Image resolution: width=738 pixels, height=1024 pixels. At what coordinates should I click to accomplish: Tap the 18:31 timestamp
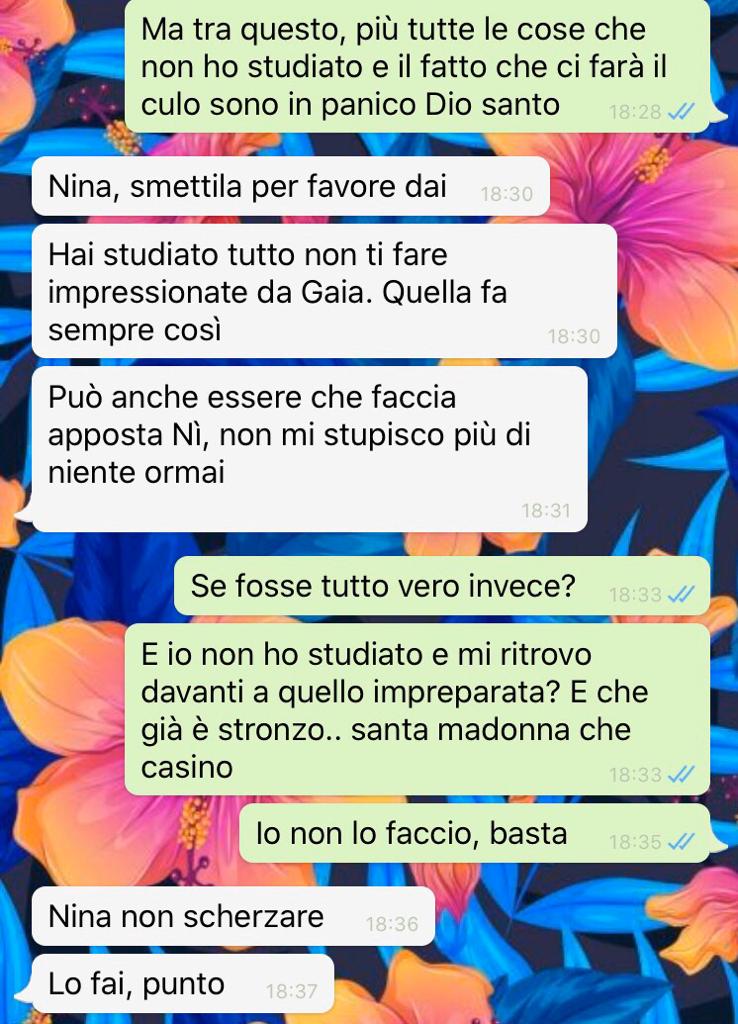click(546, 511)
